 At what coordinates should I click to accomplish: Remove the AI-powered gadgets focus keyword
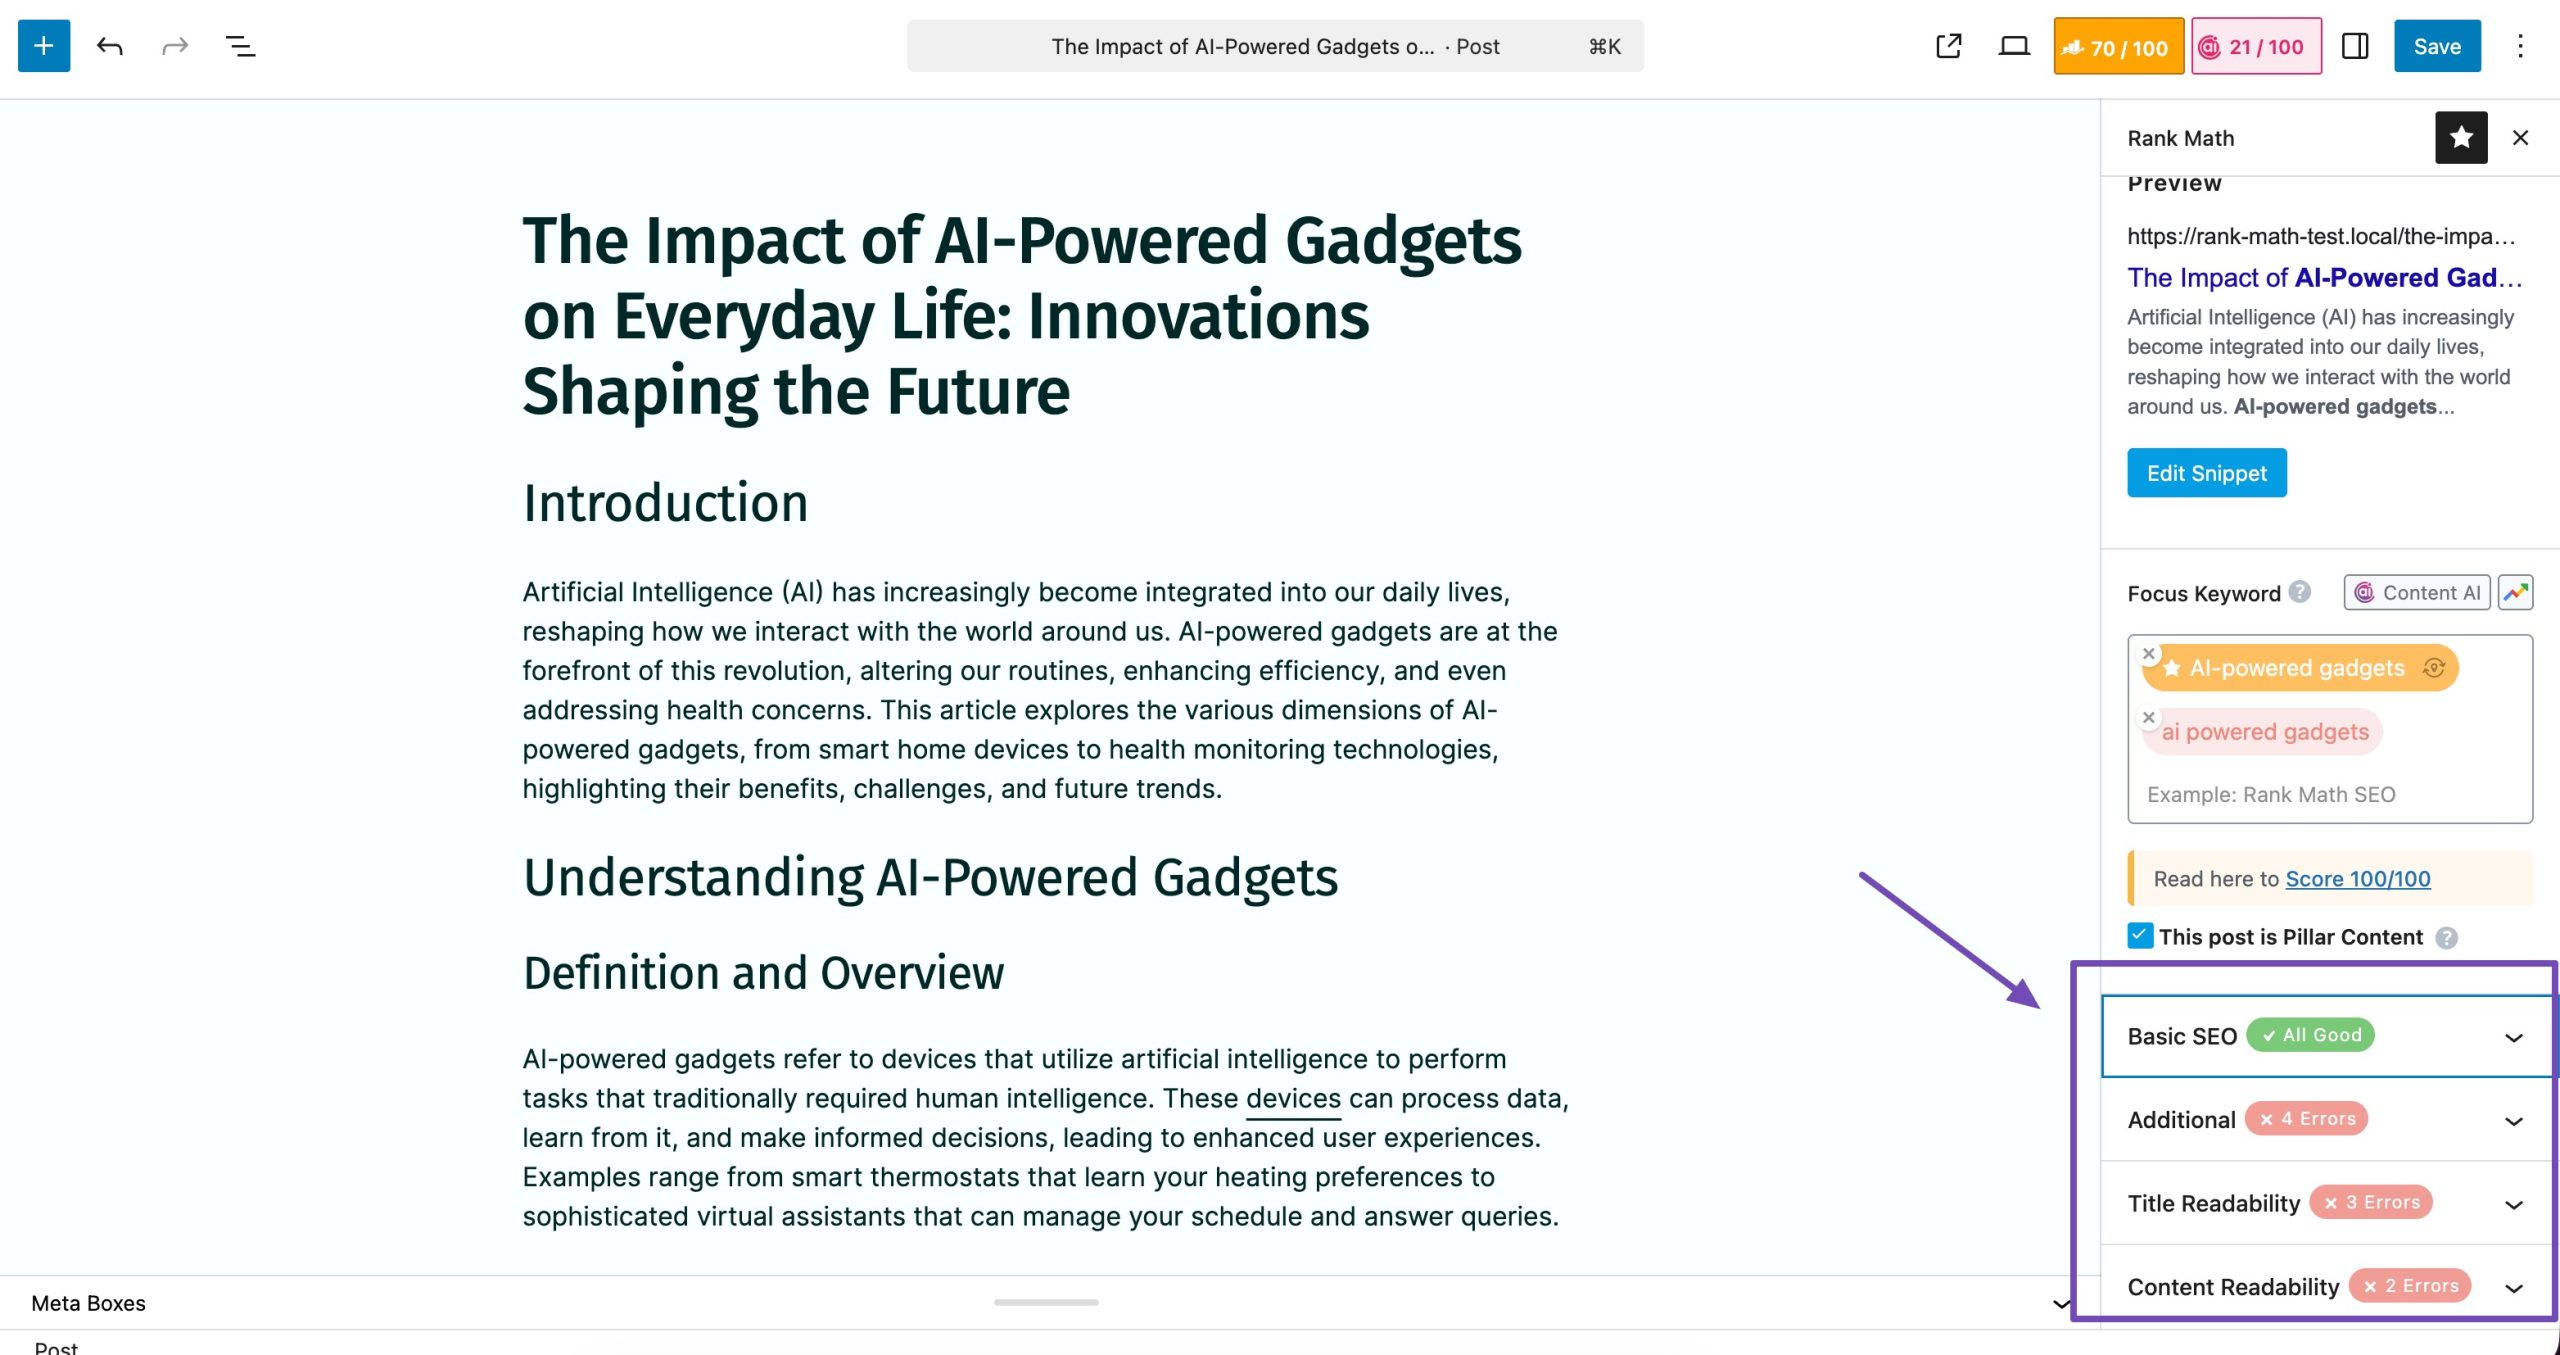click(x=2148, y=654)
